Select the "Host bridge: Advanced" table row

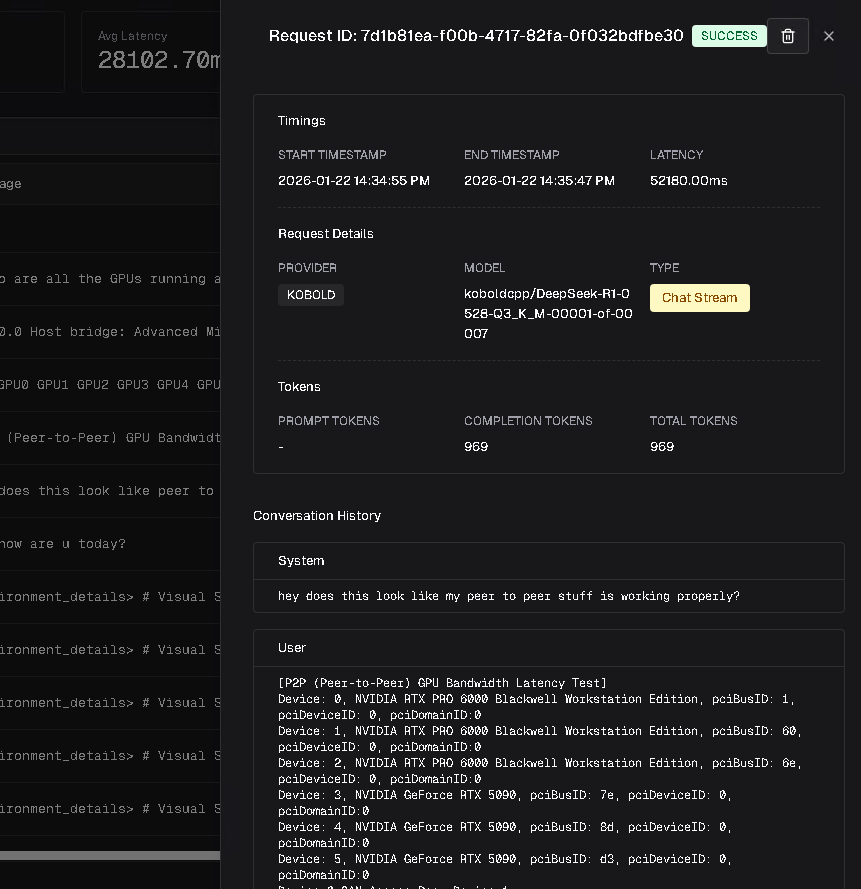coord(110,332)
